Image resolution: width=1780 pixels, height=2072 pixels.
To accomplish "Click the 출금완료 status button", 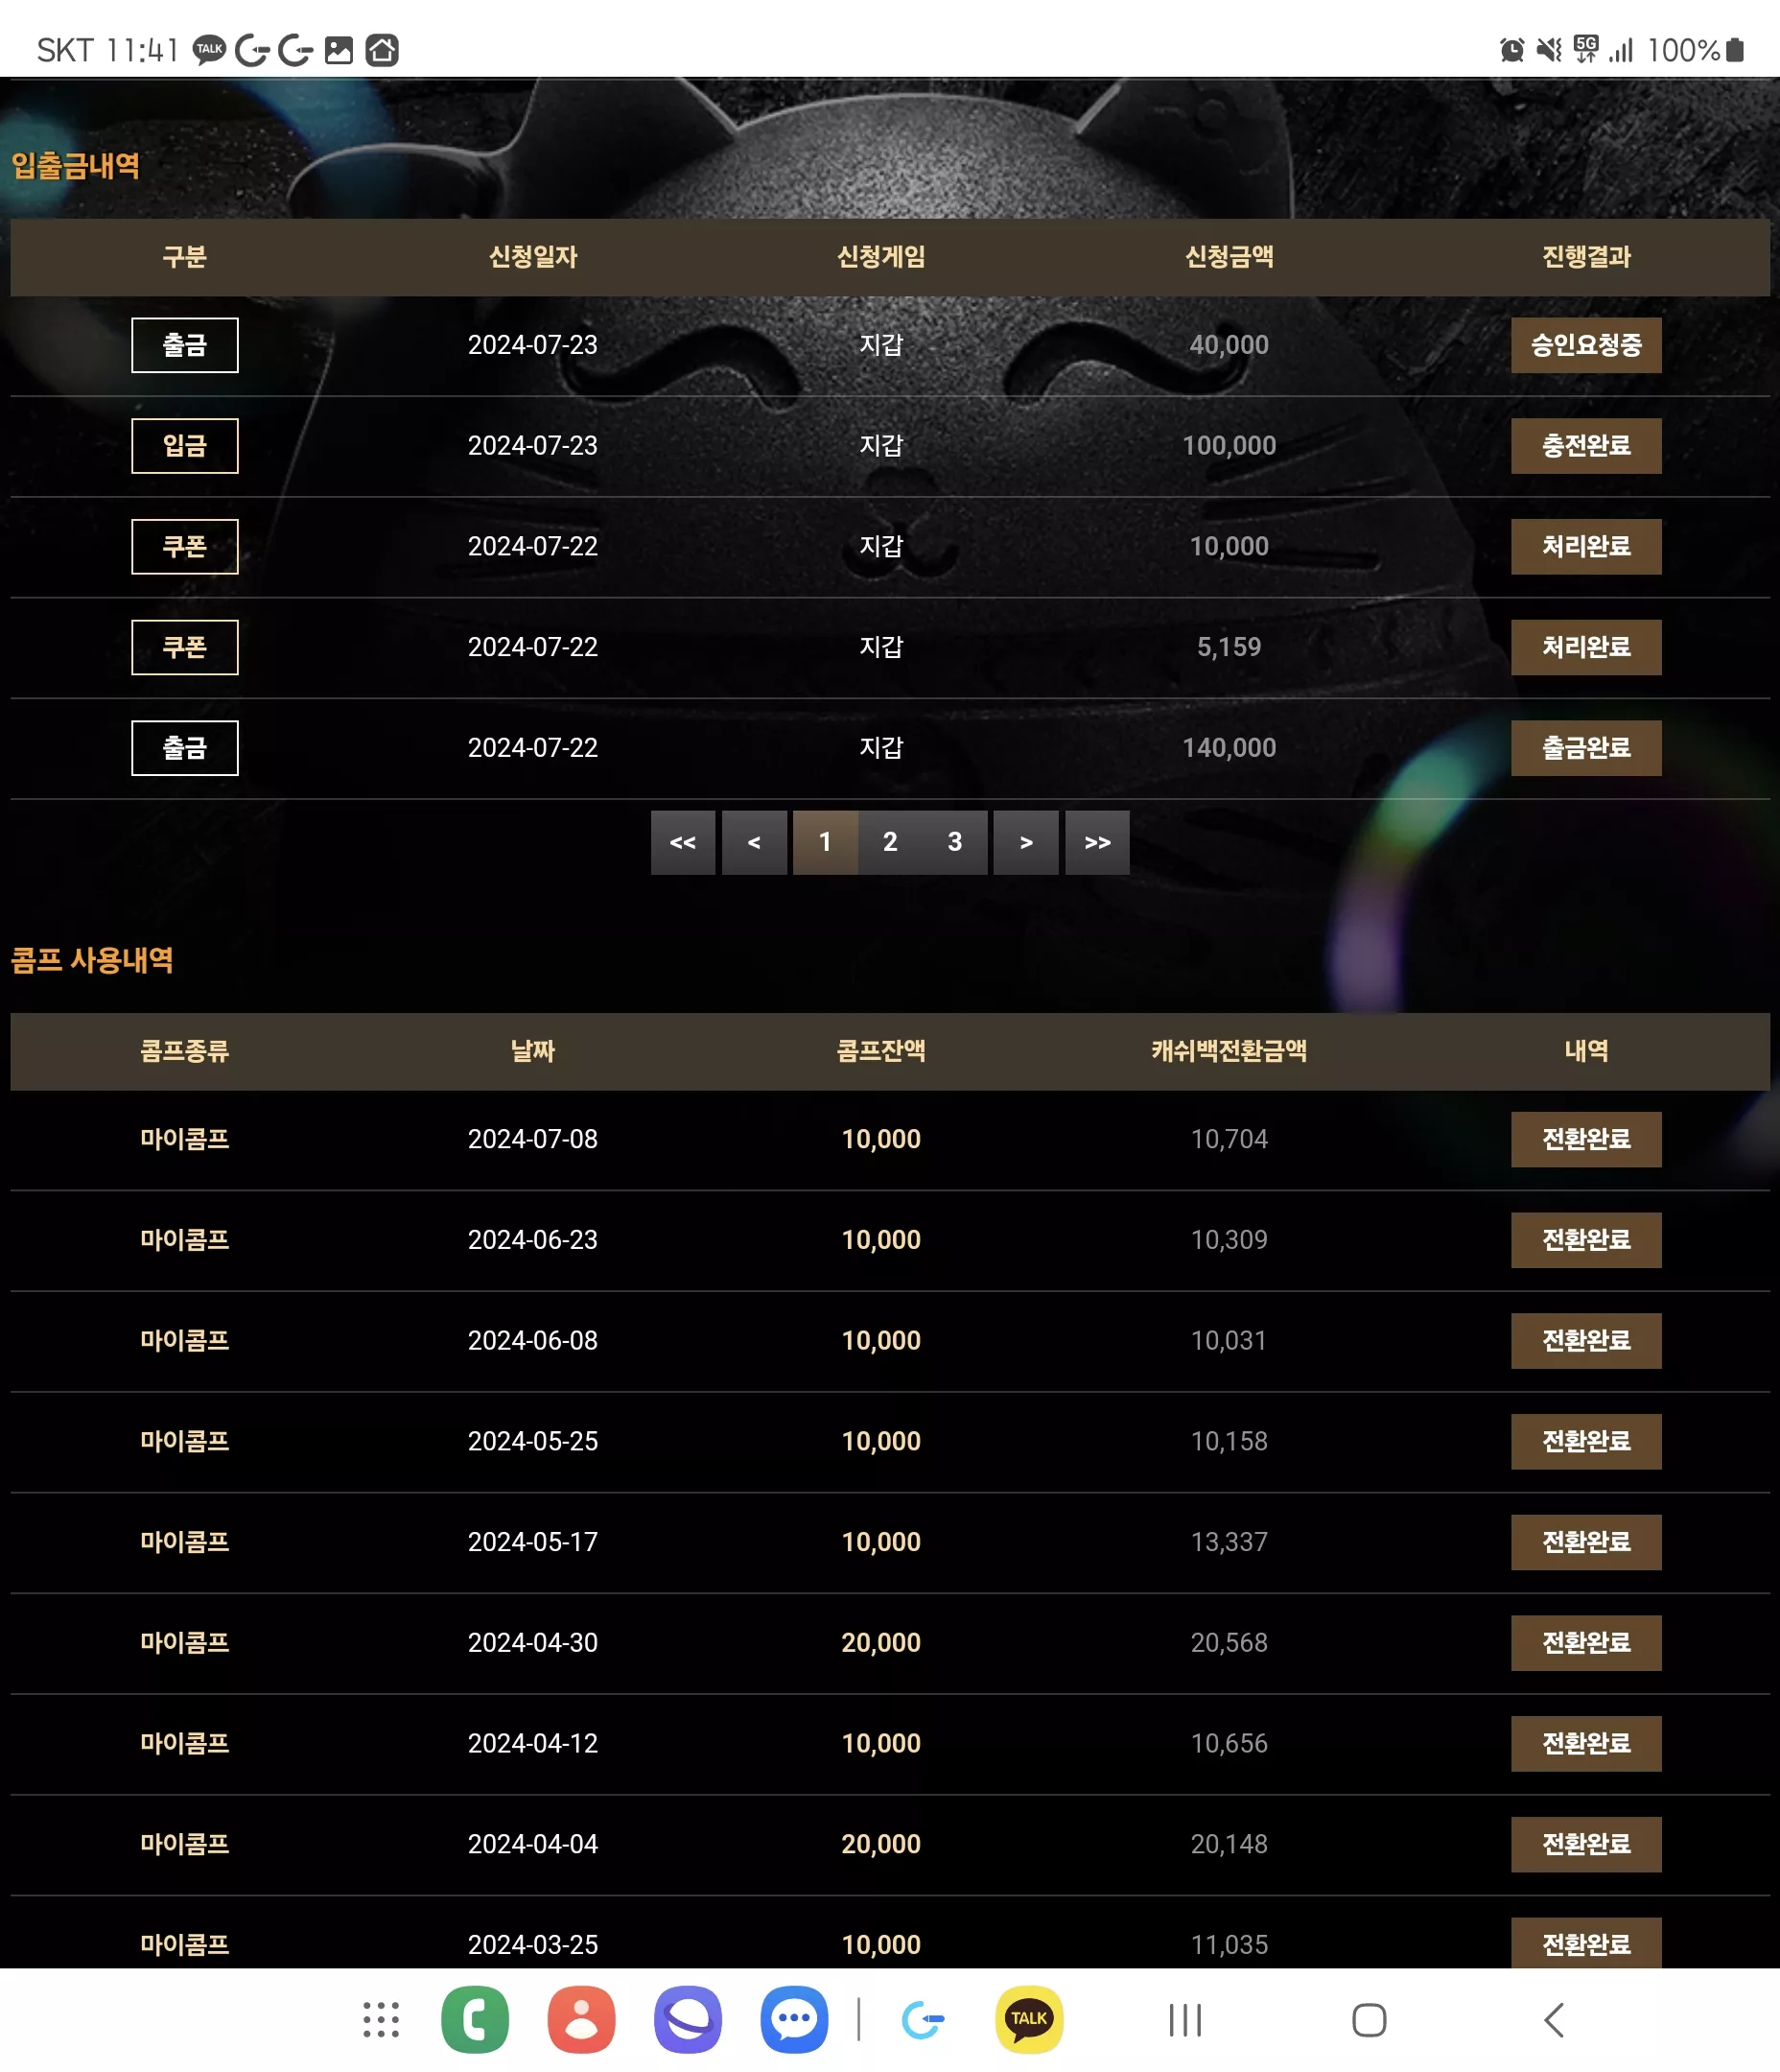I will 1586,748.
